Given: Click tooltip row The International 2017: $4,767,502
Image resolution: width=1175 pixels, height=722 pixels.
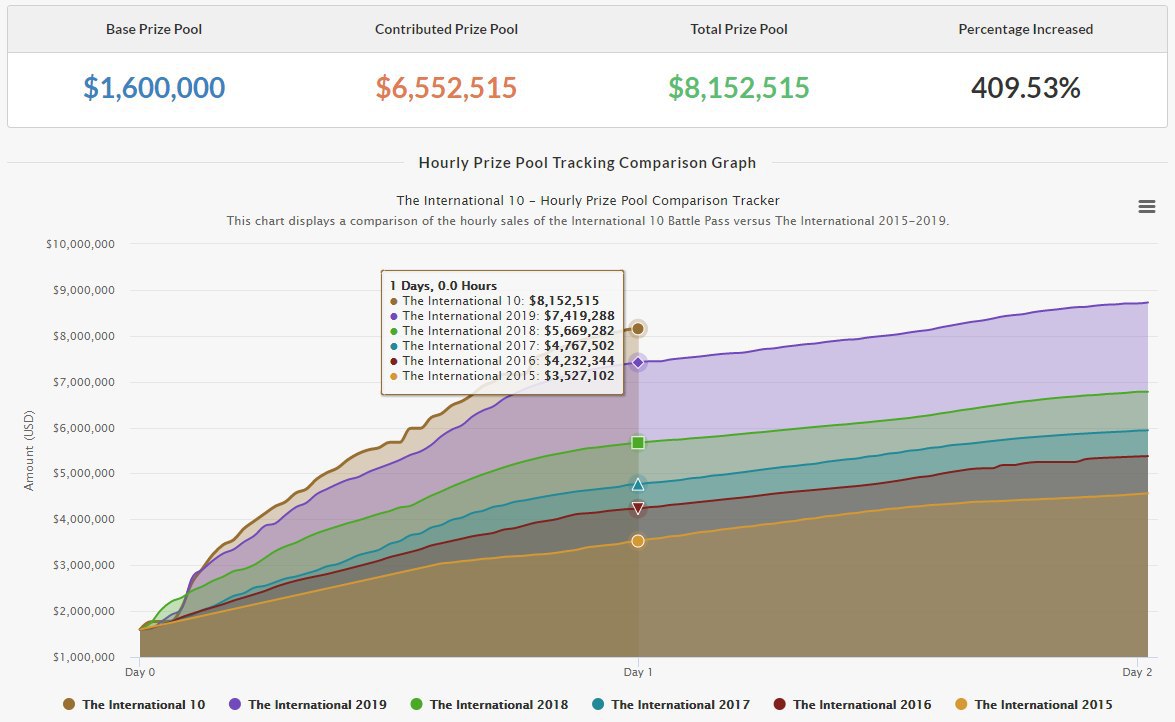Looking at the screenshot, I should point(502,346).
